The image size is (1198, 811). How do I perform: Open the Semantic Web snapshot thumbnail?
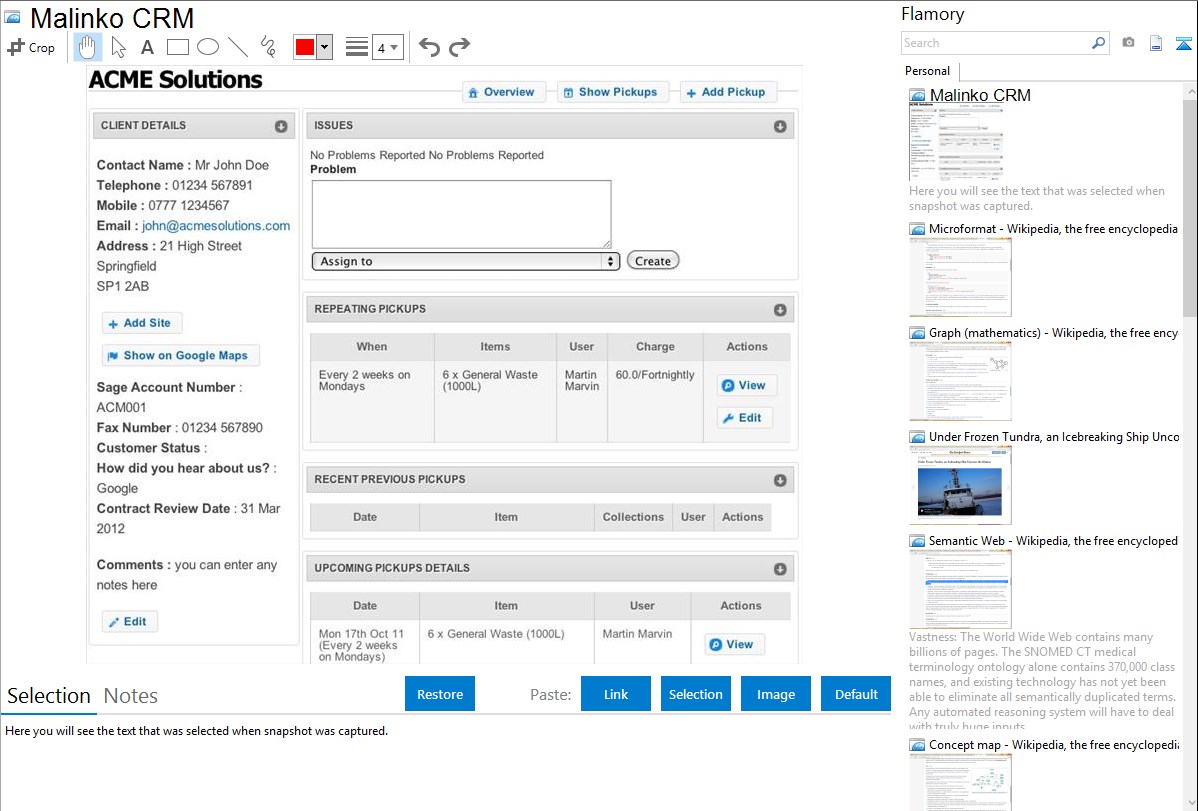point(960,589)
